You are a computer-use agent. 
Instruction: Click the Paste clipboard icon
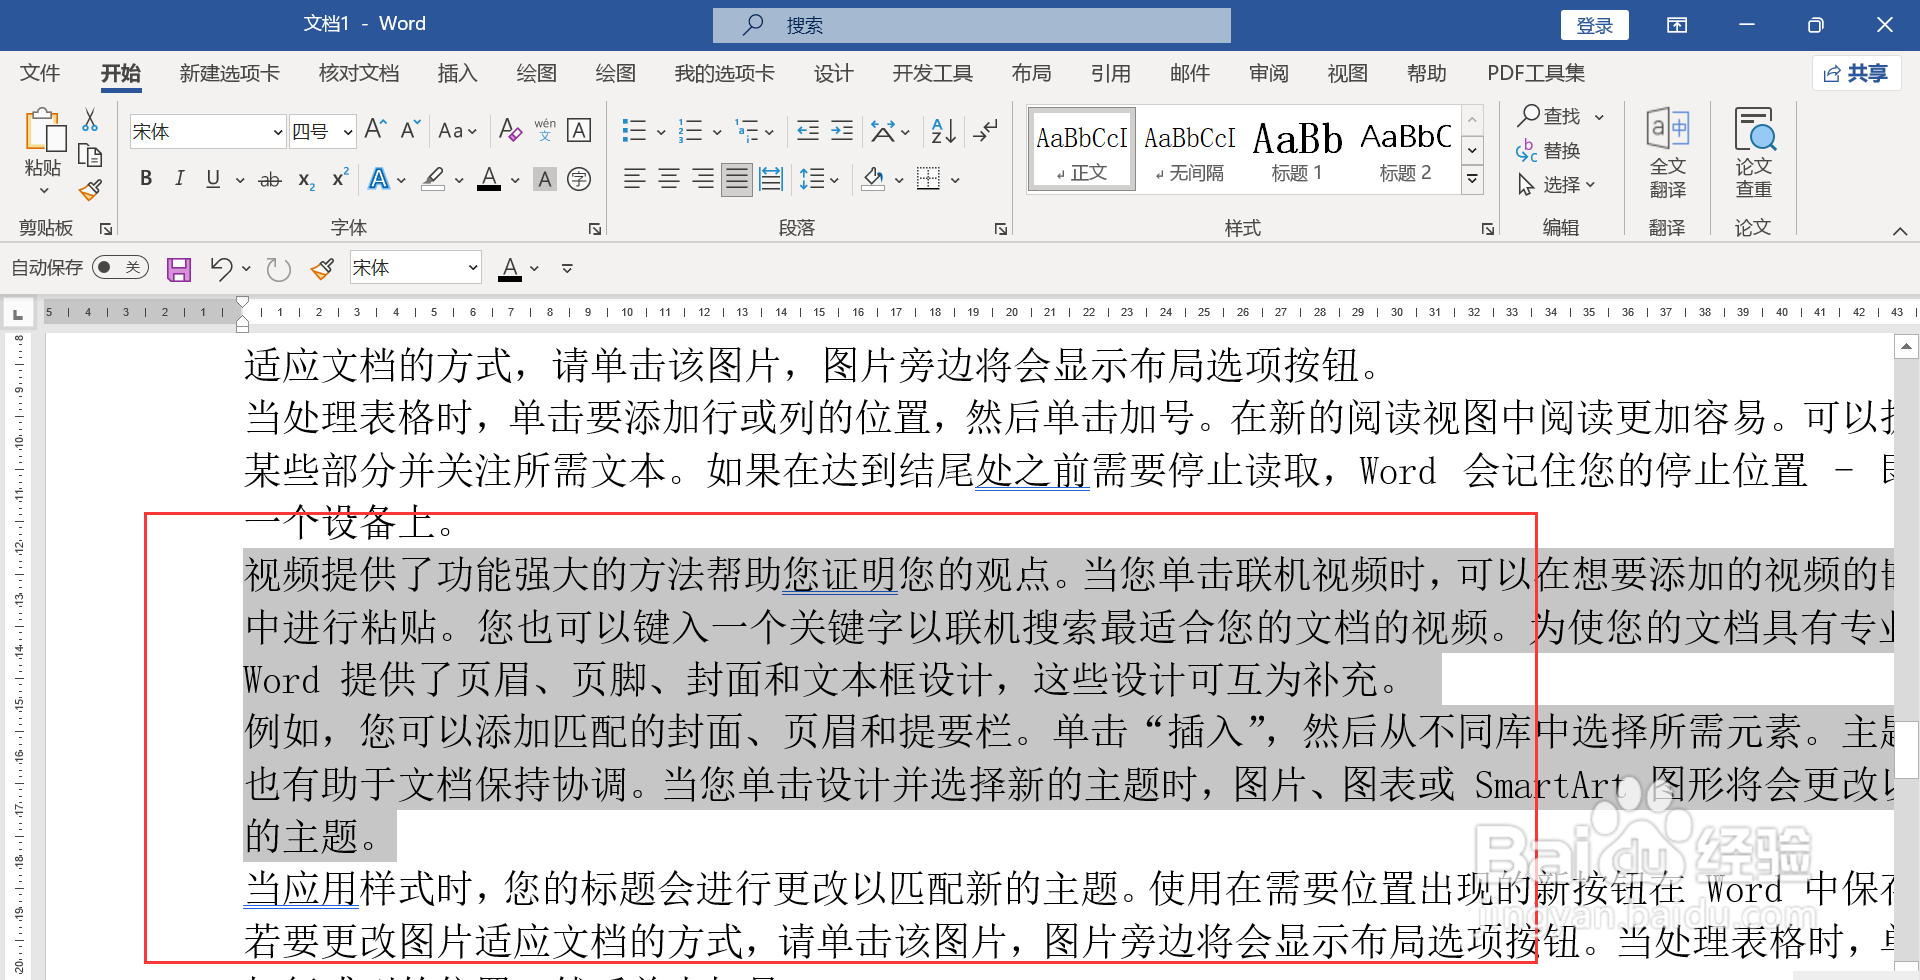coord(44,131)
